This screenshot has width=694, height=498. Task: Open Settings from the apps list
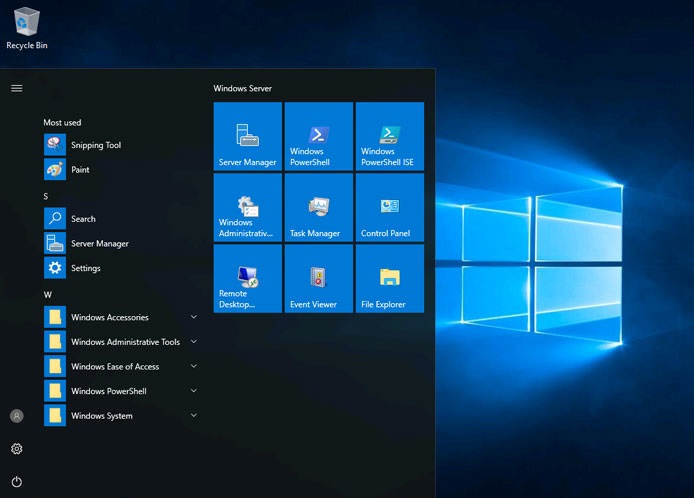pos(120,268)
